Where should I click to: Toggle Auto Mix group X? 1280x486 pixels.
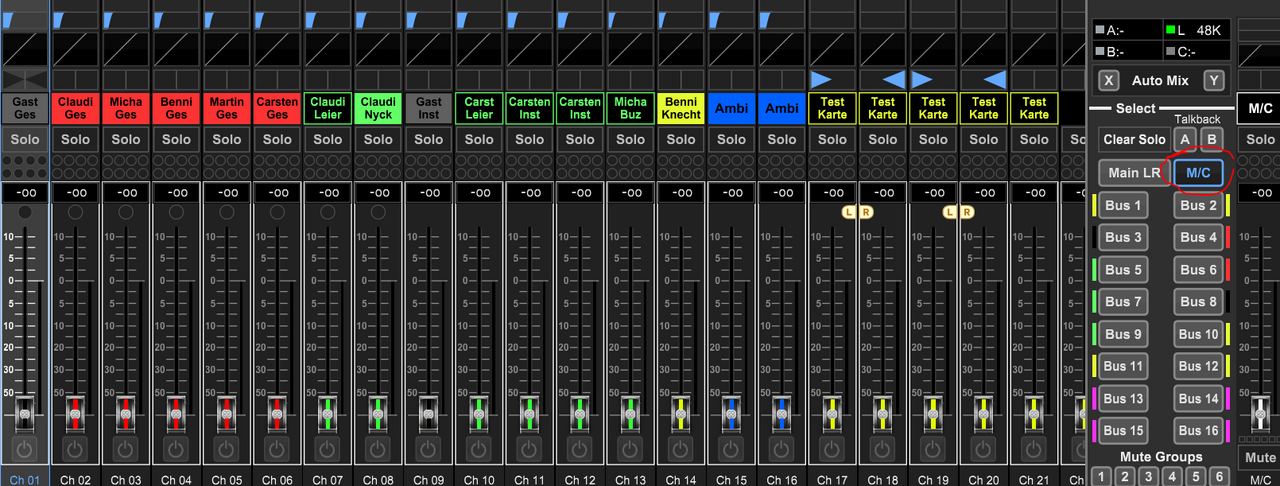tap(1108, 80)
